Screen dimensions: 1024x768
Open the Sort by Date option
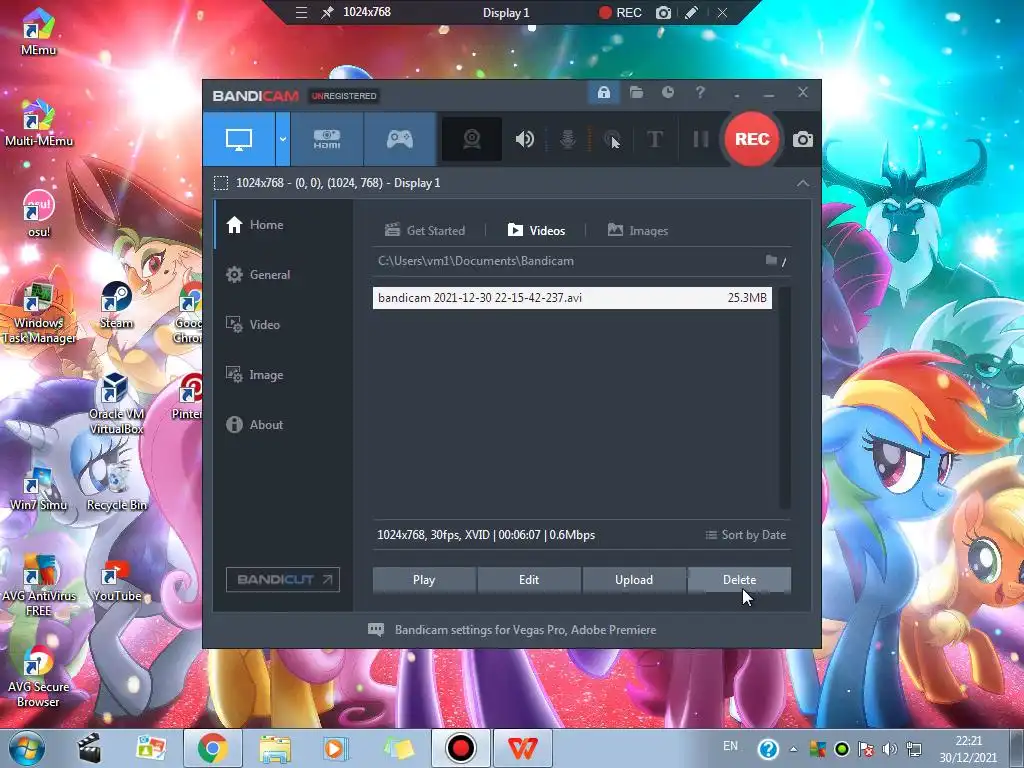click(x=745, y=535)
